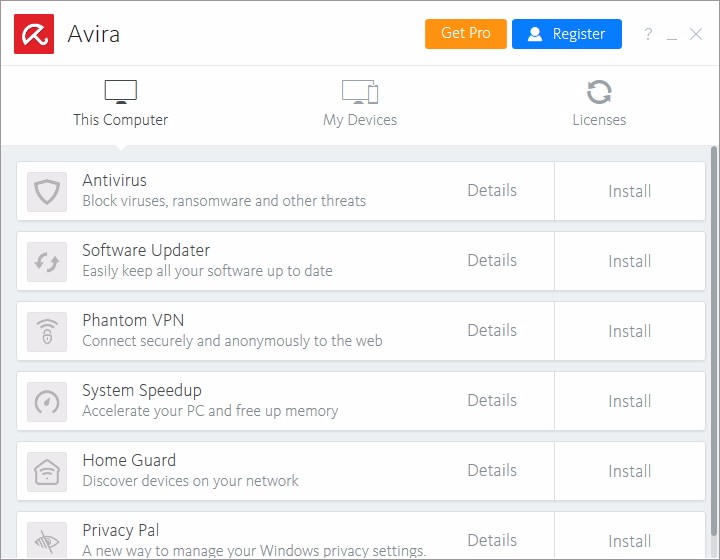This screenshot has width=720, height=560.
Task: Open help via the question mark icon
Action: pos(648,34)
